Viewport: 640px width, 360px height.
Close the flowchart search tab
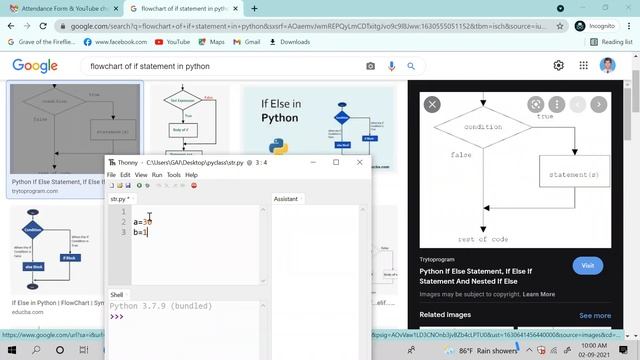[236, 9]
